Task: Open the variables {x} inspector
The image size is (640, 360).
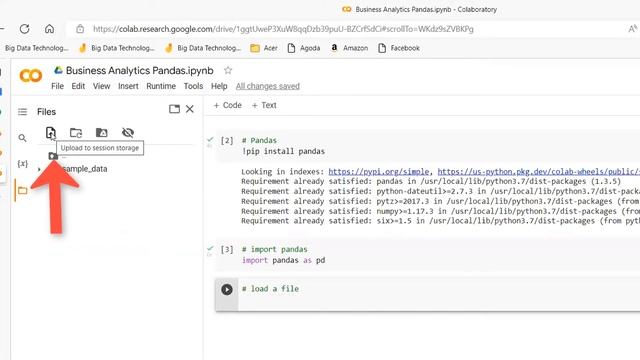Action: (22, 164)
